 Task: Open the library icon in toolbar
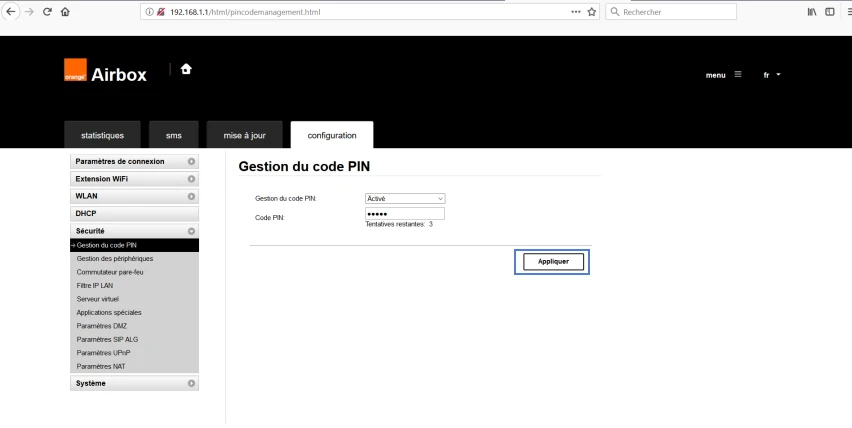[x=812, y=12]
